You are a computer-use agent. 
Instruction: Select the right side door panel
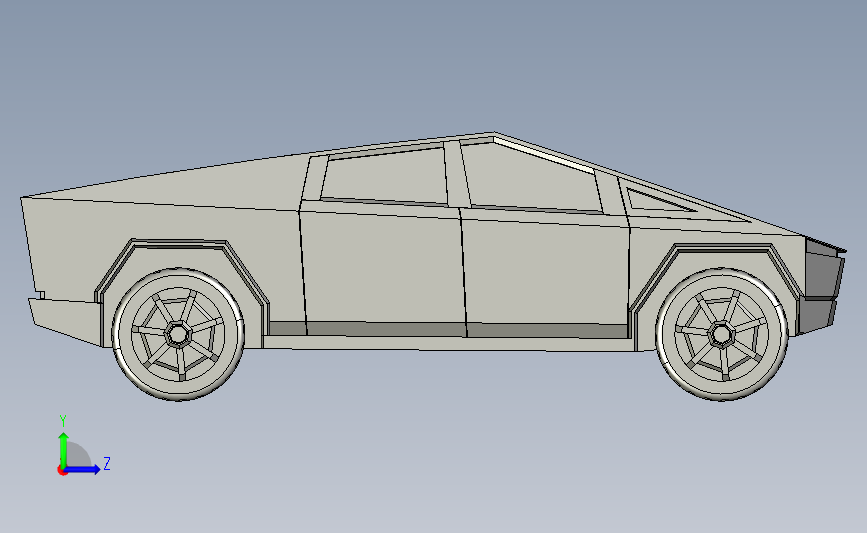coord(545,274)
